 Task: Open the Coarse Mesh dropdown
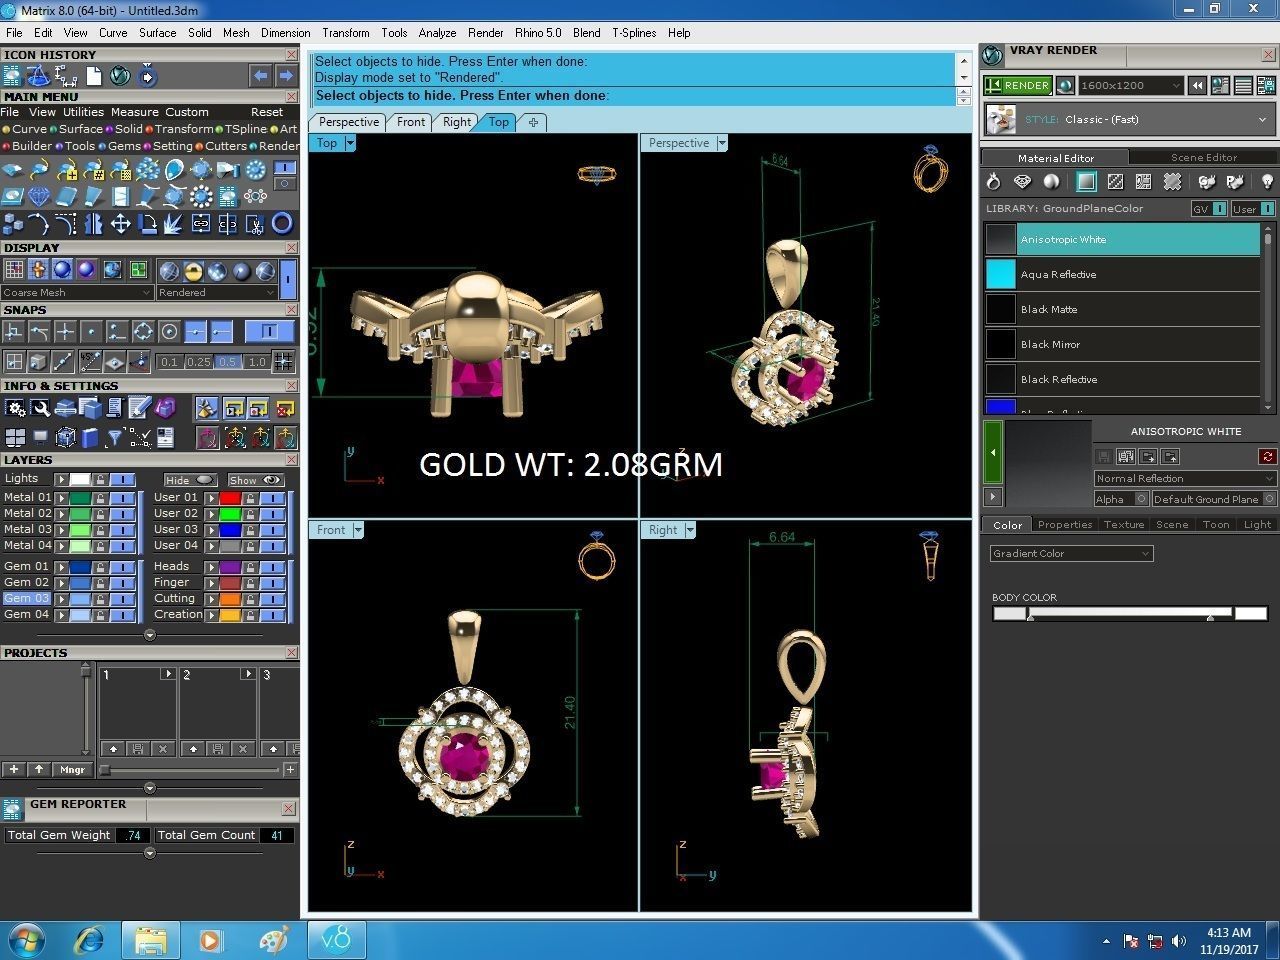(77, 292)
